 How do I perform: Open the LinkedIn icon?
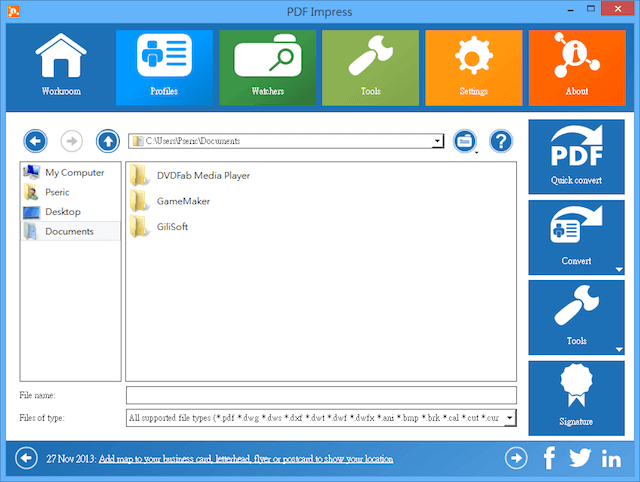click(611, 458)
